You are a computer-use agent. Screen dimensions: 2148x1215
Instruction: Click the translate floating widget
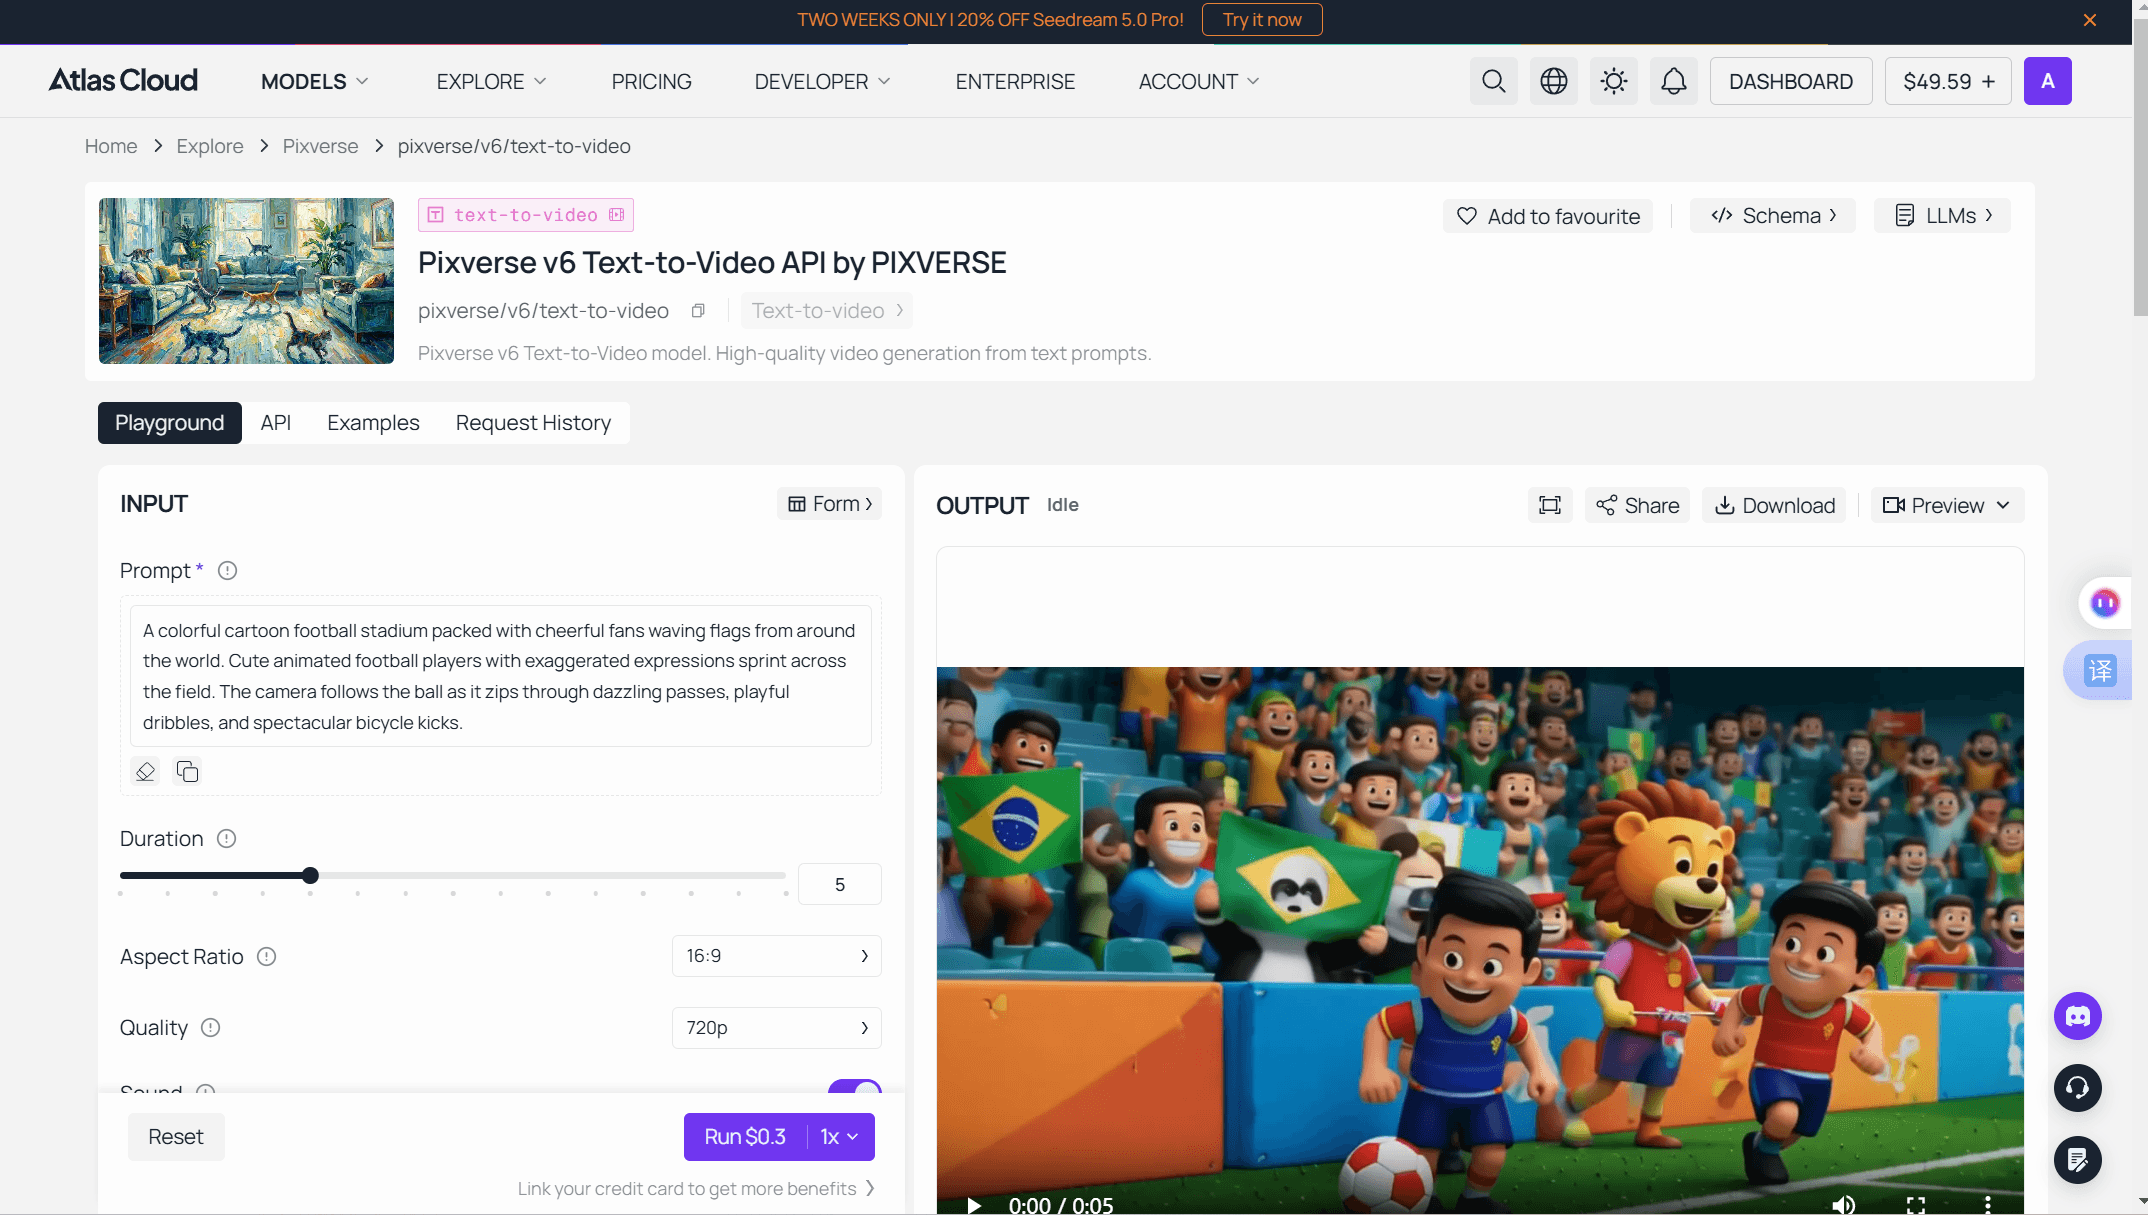pos(2099,670)
